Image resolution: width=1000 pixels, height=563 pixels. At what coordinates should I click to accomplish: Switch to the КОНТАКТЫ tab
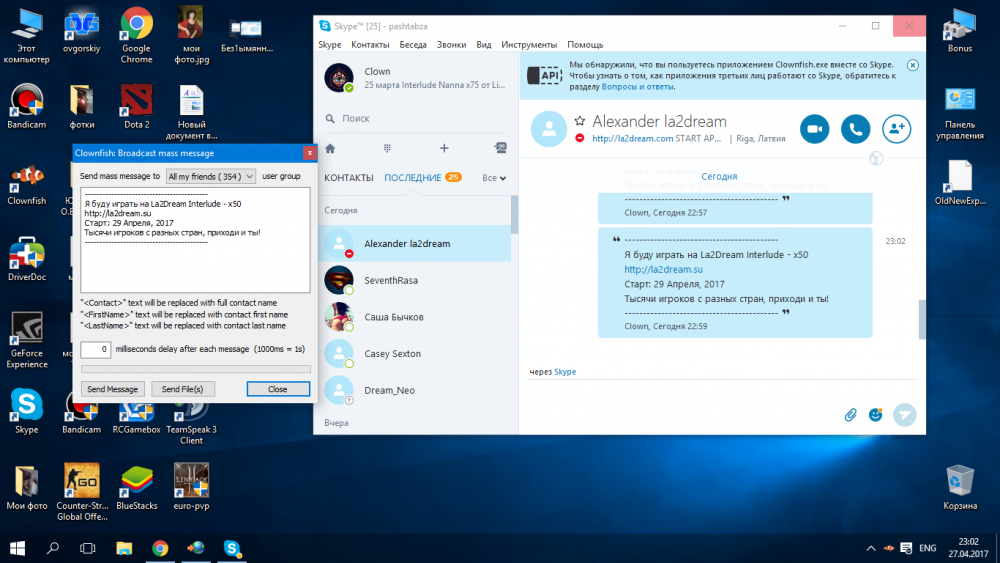pyautogui.click(x=349, y=178)
